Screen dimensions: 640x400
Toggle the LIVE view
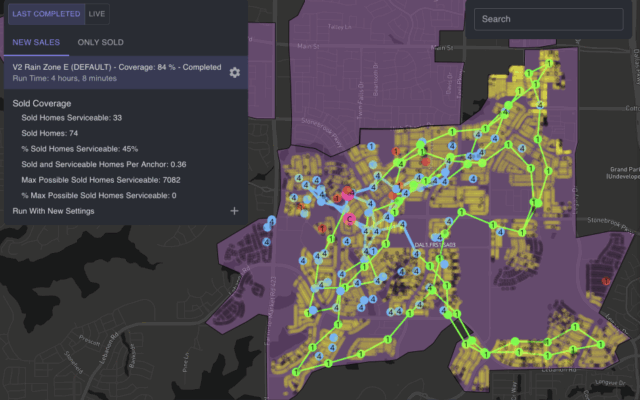click(x=97, y=13)
